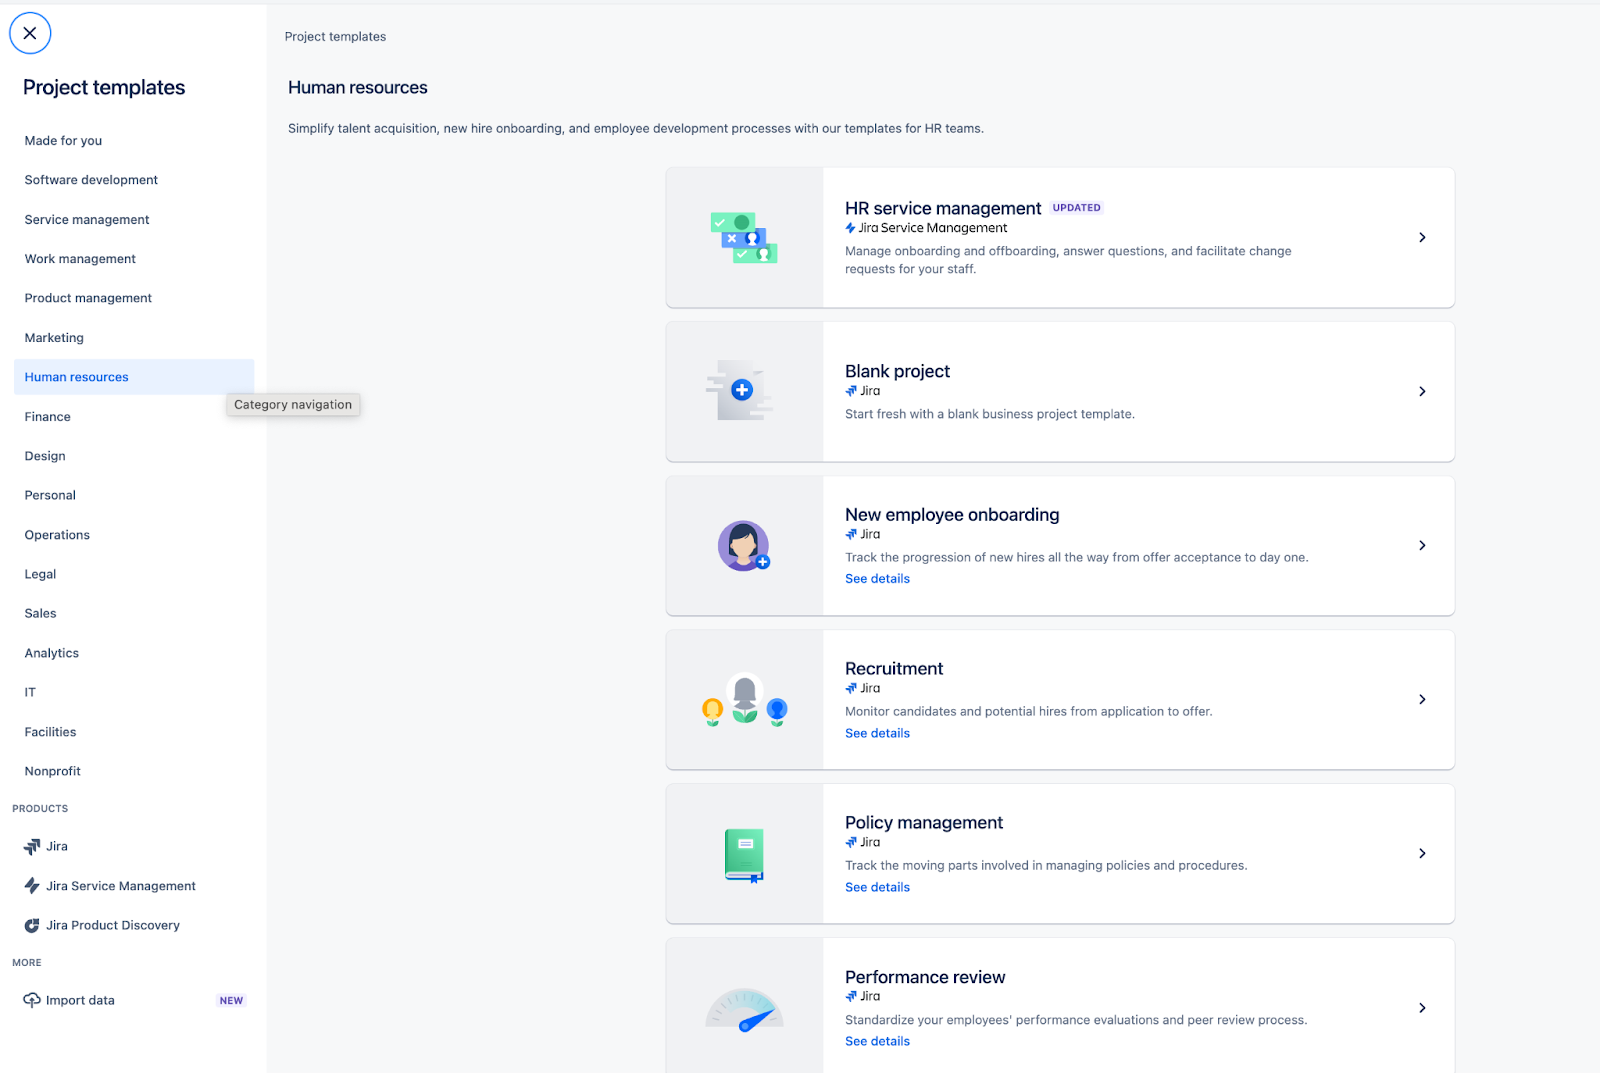
Task: Click the Blank project plus illustration
Action: 742,391
